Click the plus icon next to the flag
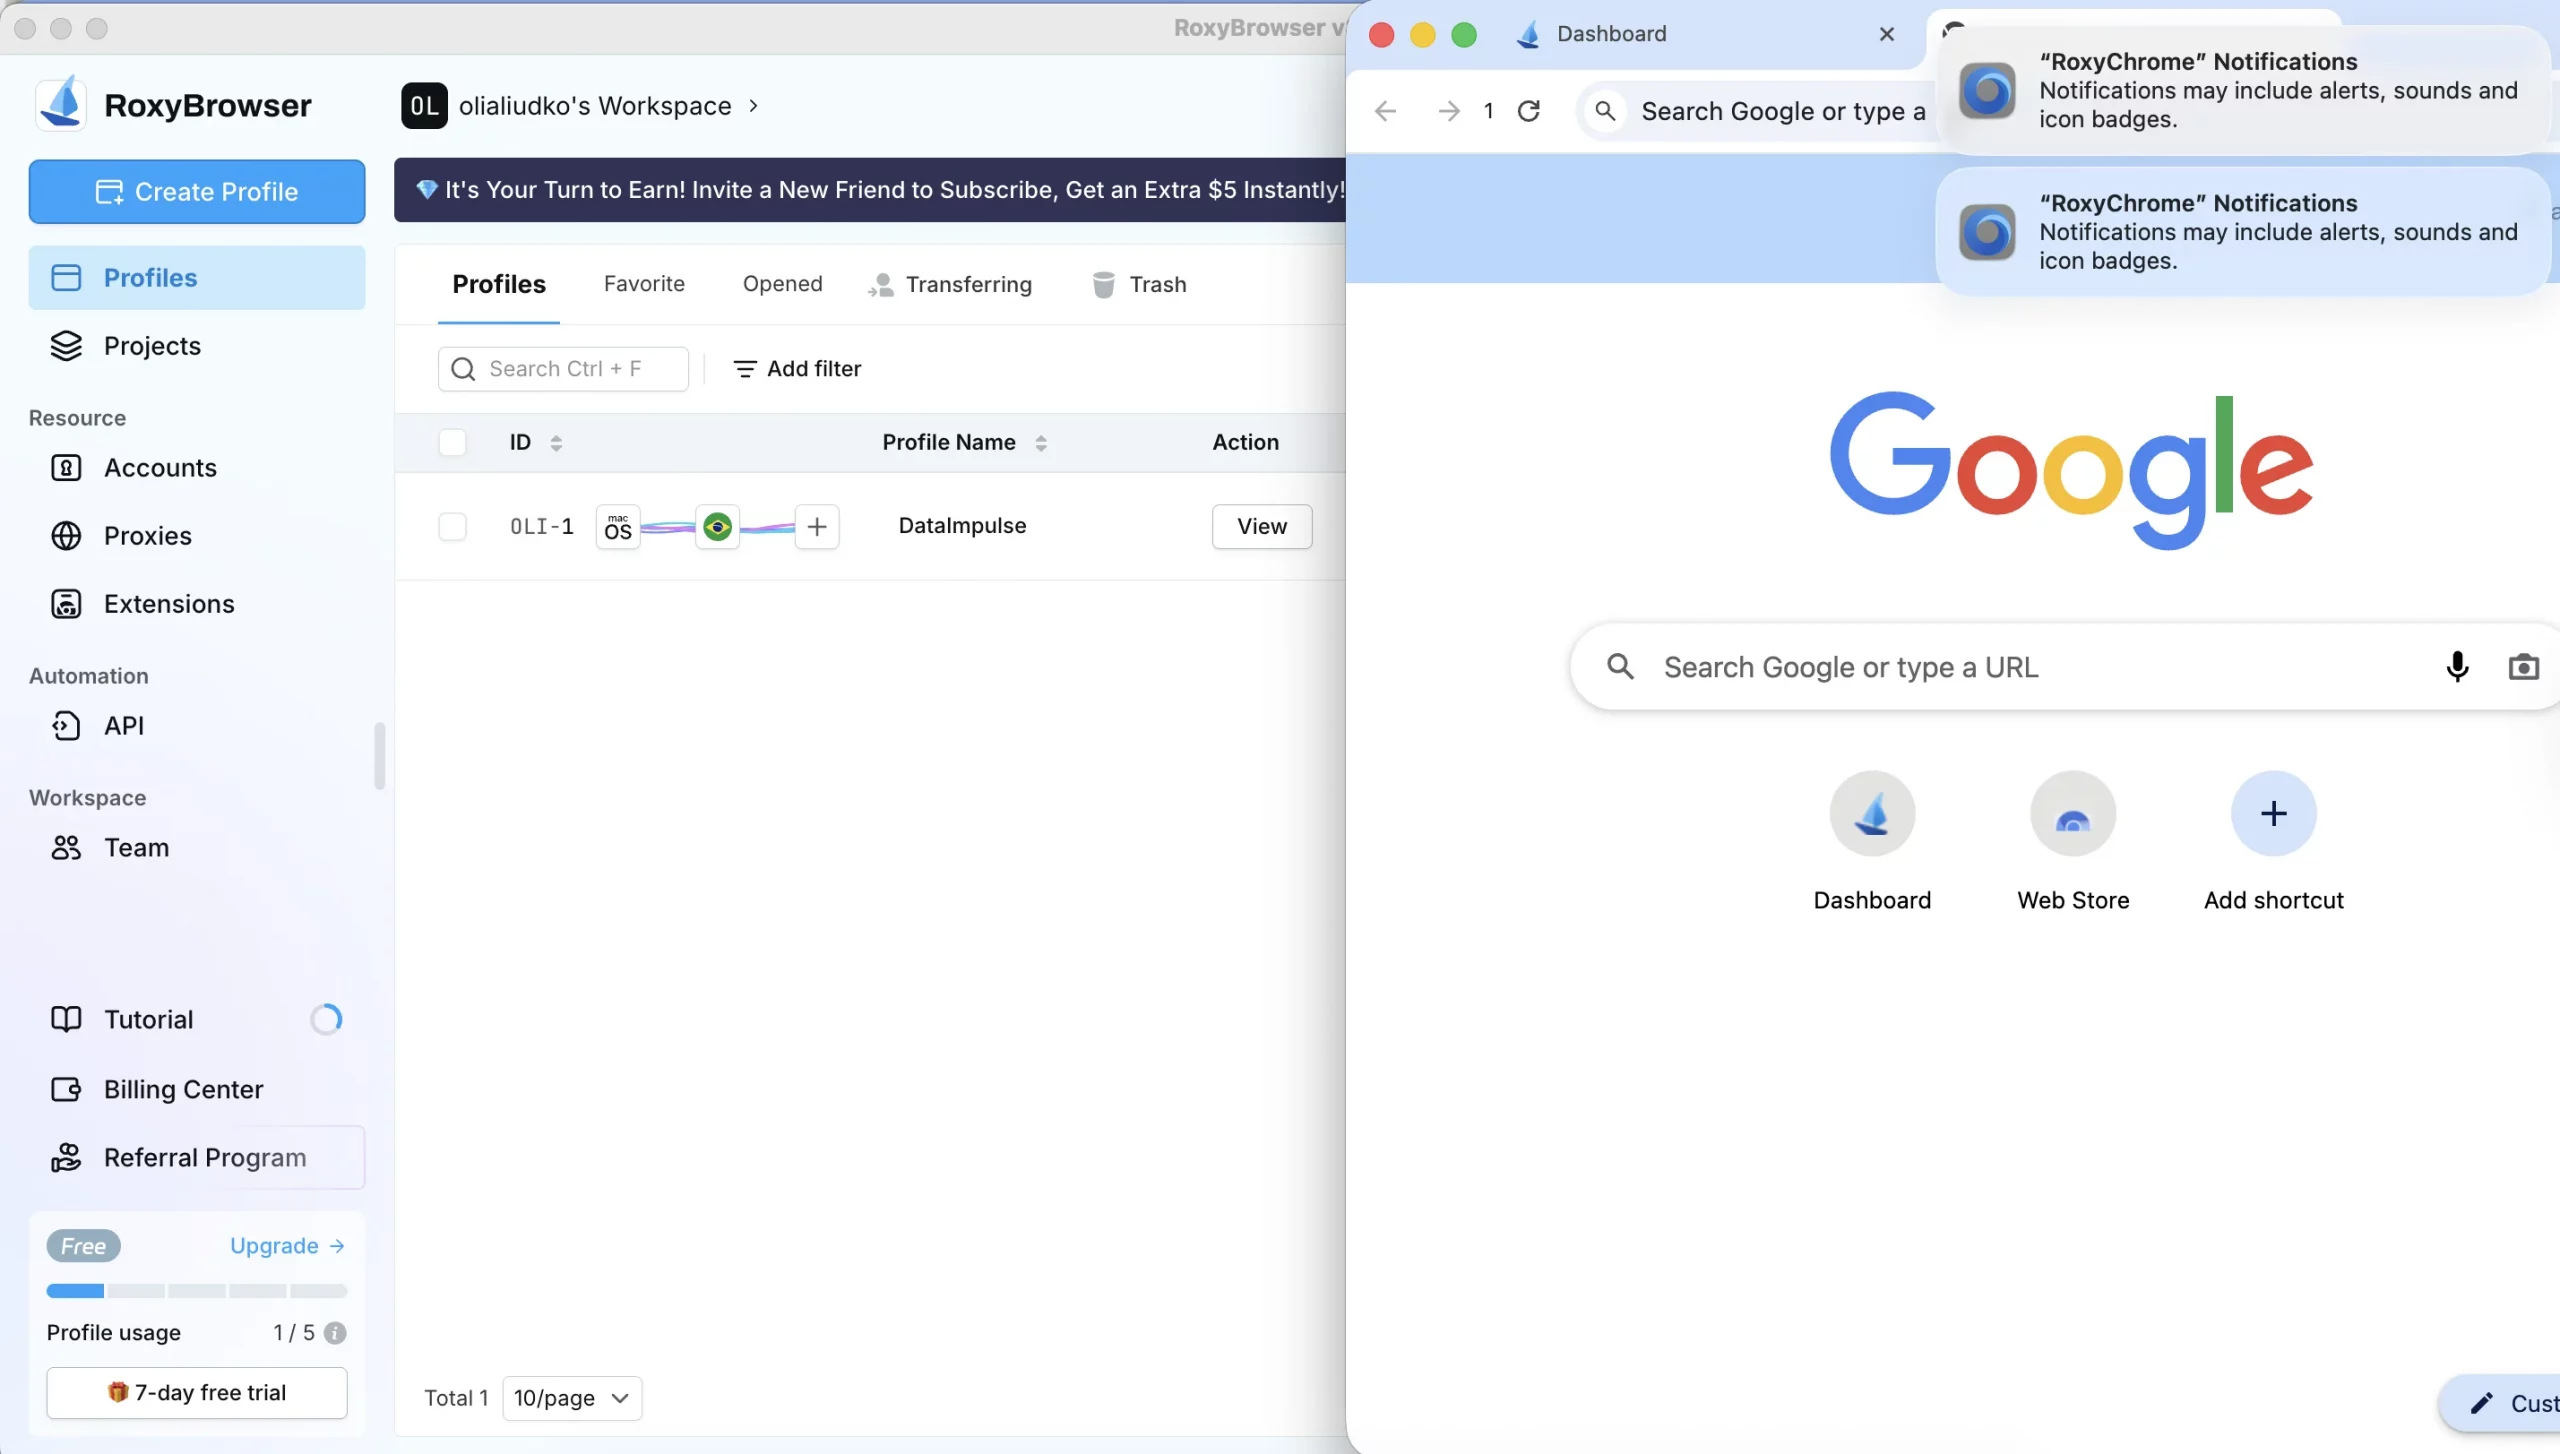The height and width of the screenshot is (1454, 2560). pos(817,527)
